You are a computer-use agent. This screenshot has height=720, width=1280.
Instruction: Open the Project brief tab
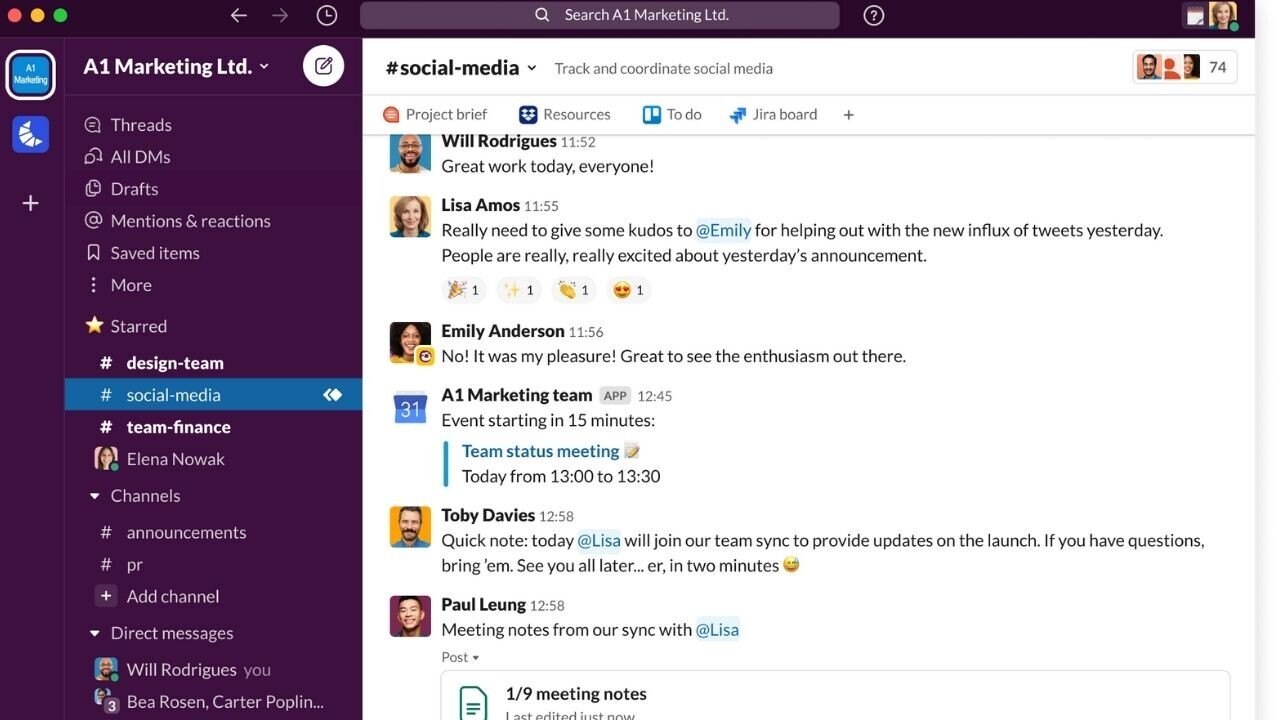[435, 115]
